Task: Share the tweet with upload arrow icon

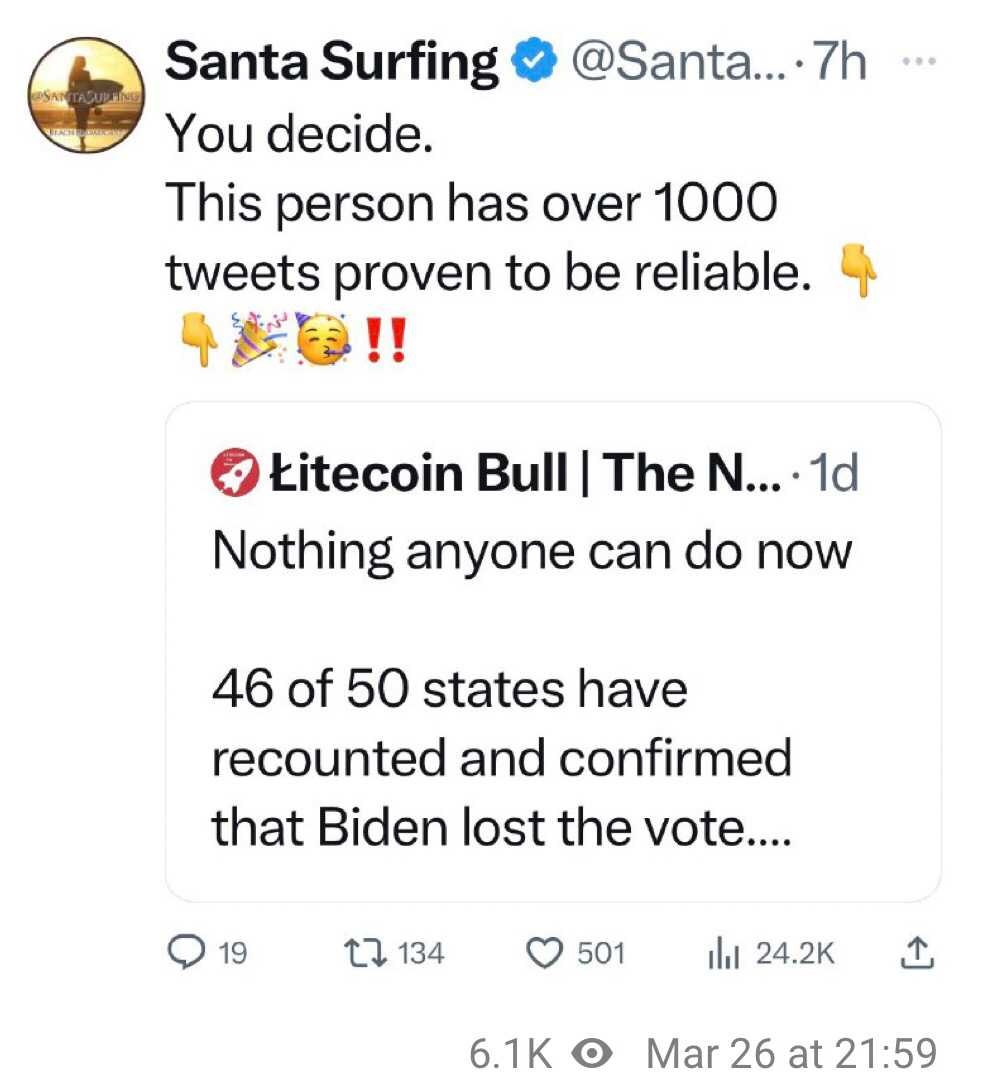Action: click(917, 953)
